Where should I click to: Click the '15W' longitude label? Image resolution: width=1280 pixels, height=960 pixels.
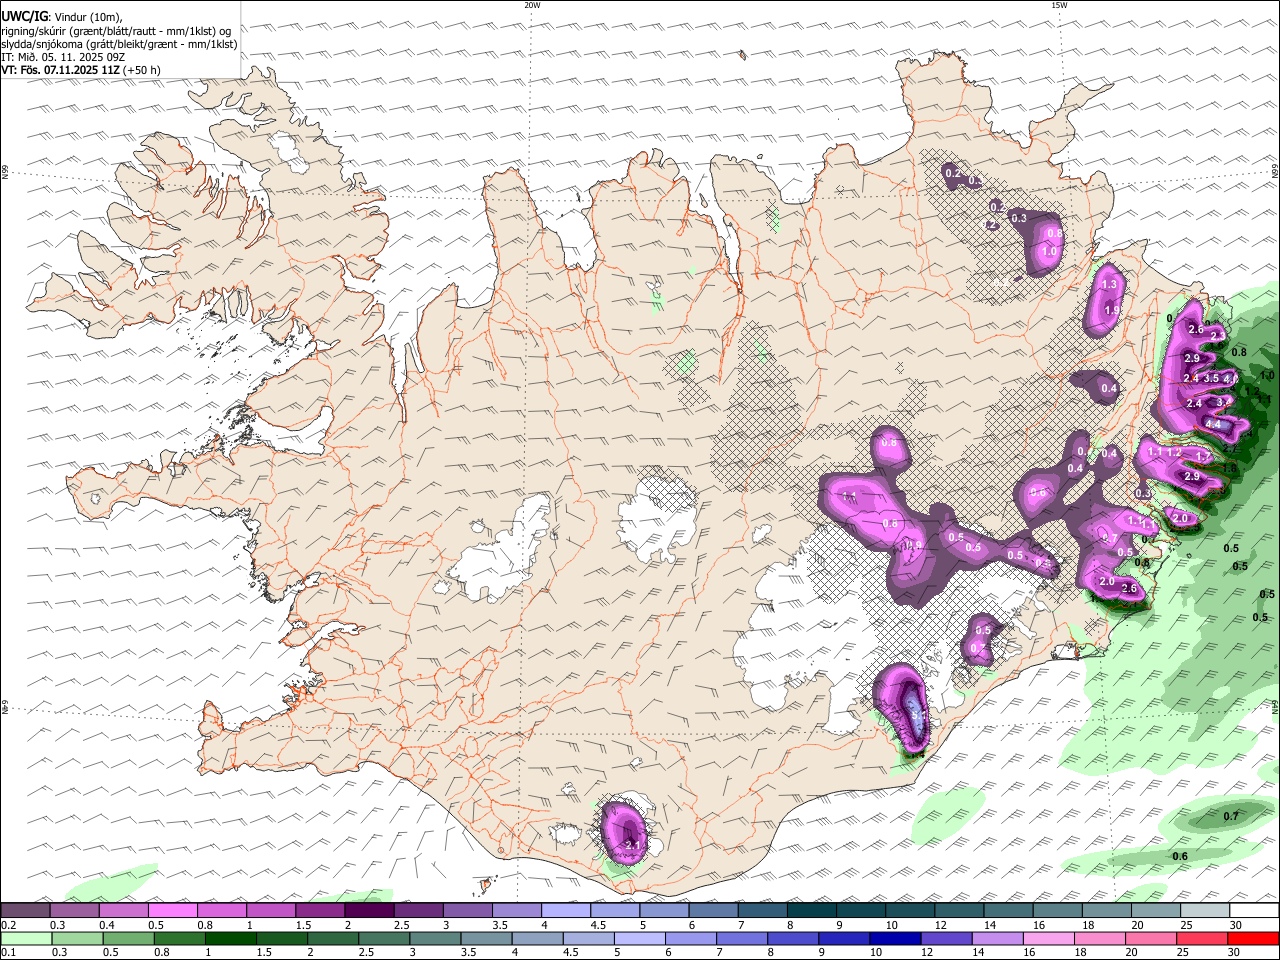click(1059, 5)
